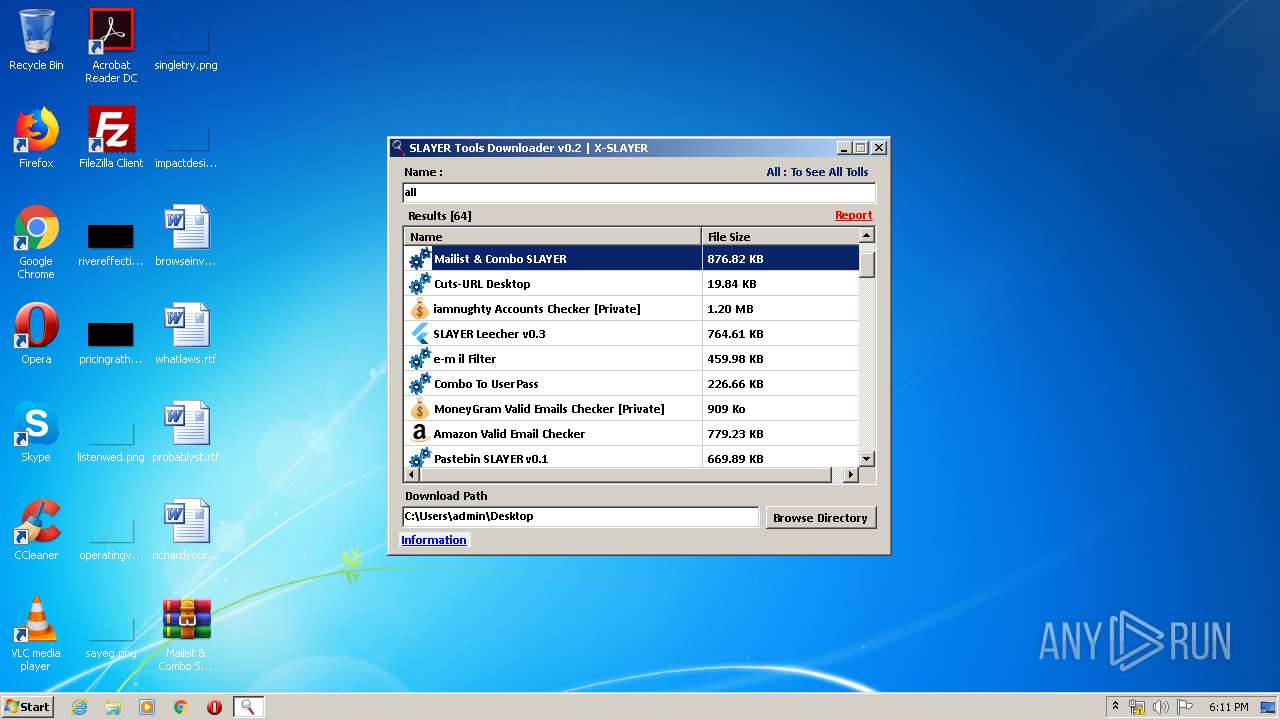This screenshot has height=720, width=1280.
Task: Click the Download Path text field
Action: (581, 516)
